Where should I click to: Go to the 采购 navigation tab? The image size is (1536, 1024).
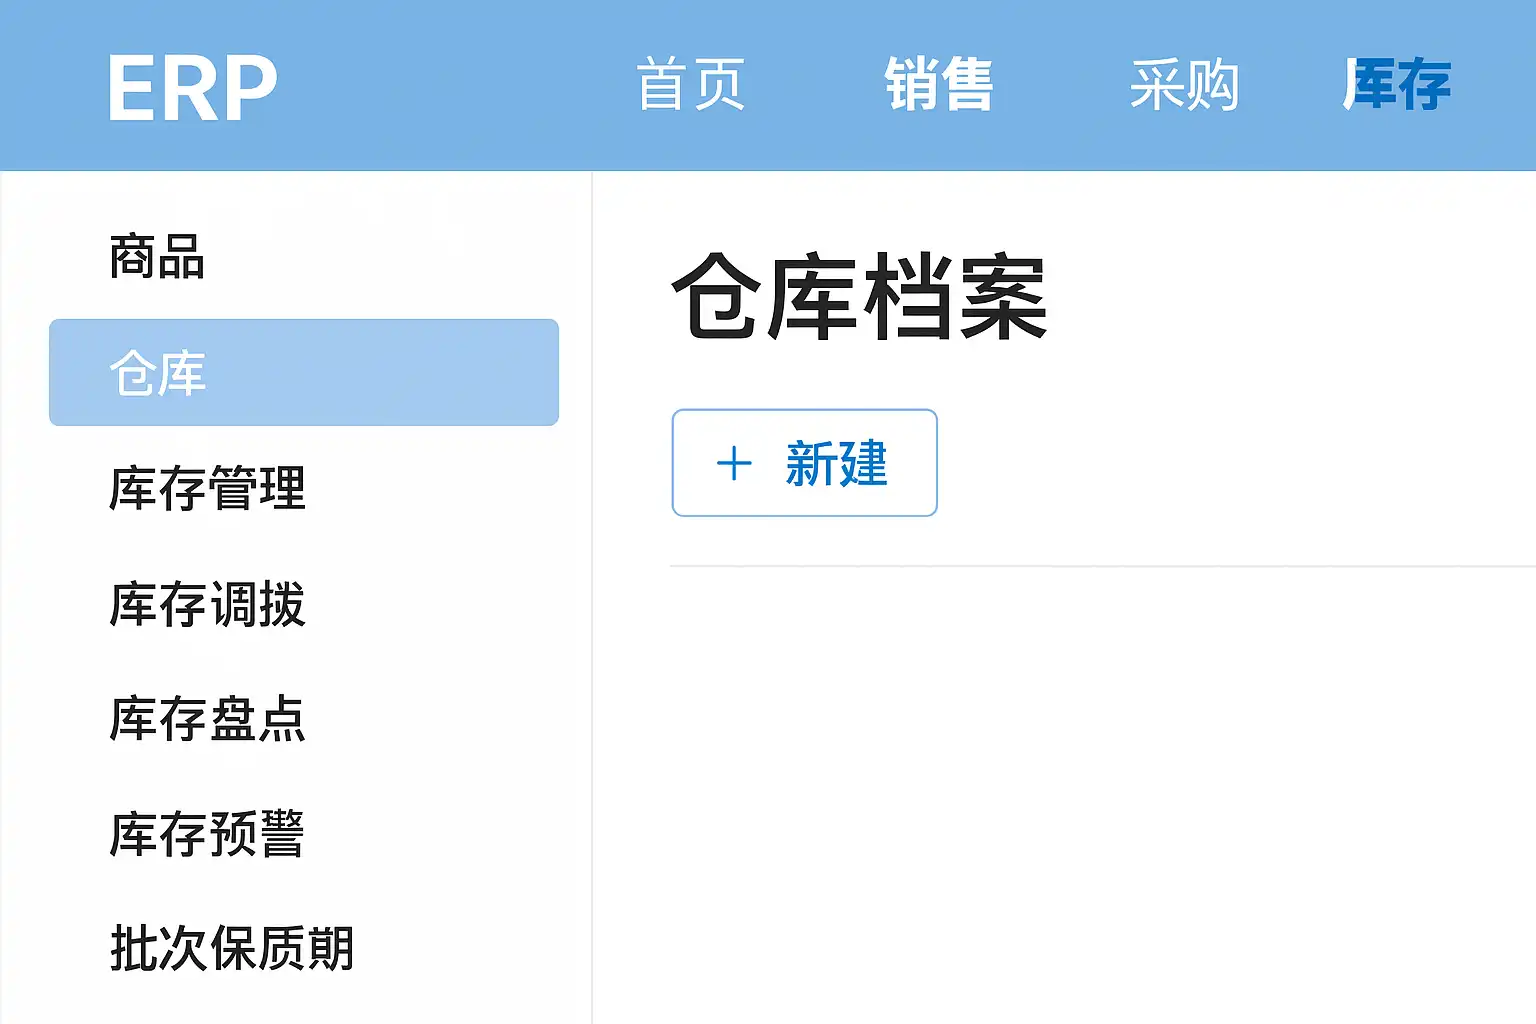coord(1184,85)
